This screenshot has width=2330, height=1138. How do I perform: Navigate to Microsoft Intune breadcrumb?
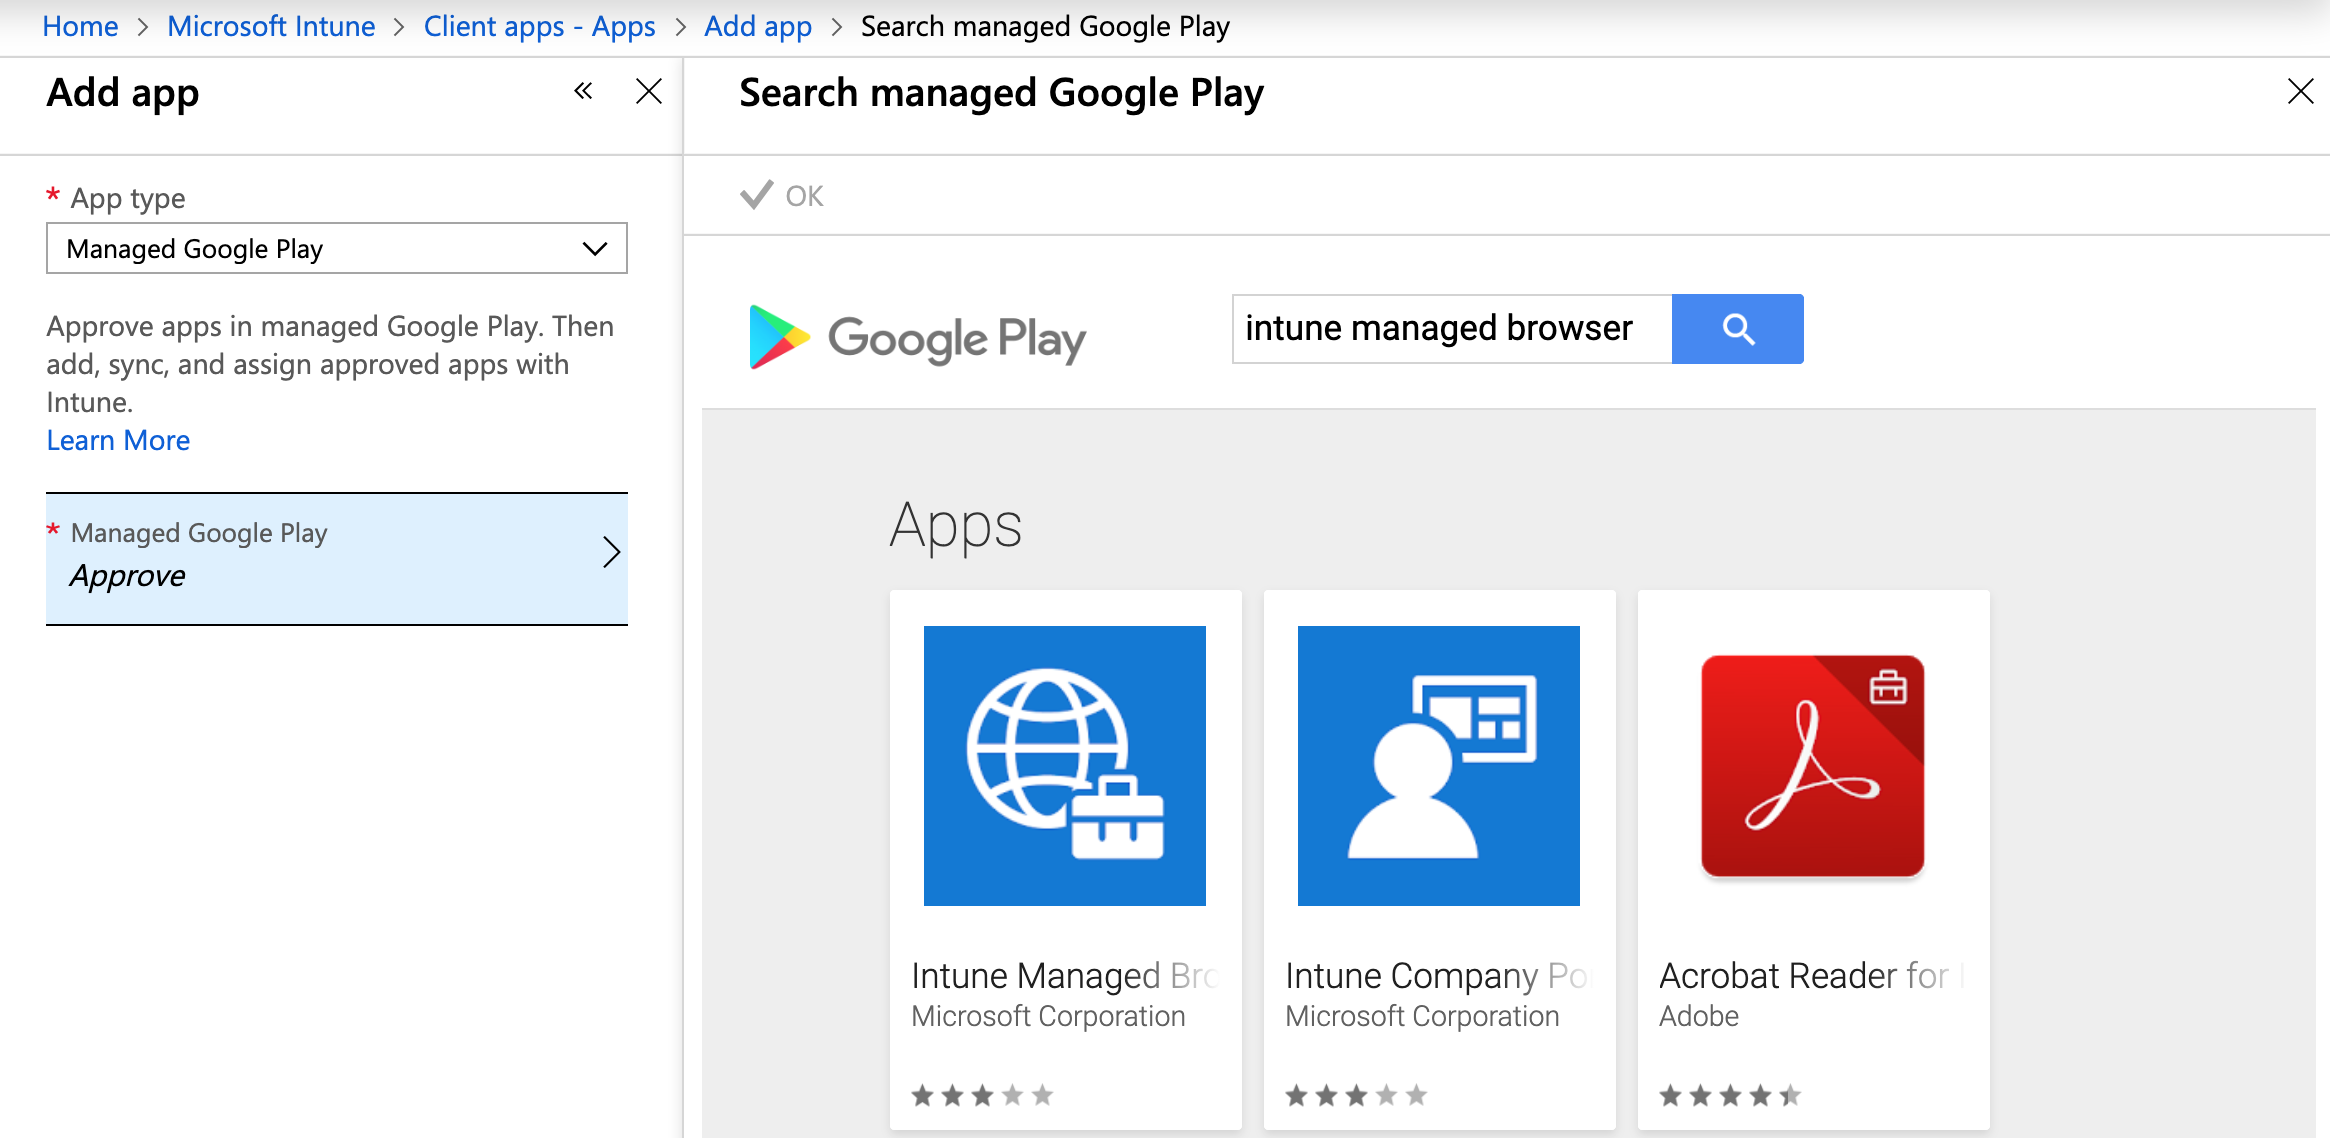271,26
